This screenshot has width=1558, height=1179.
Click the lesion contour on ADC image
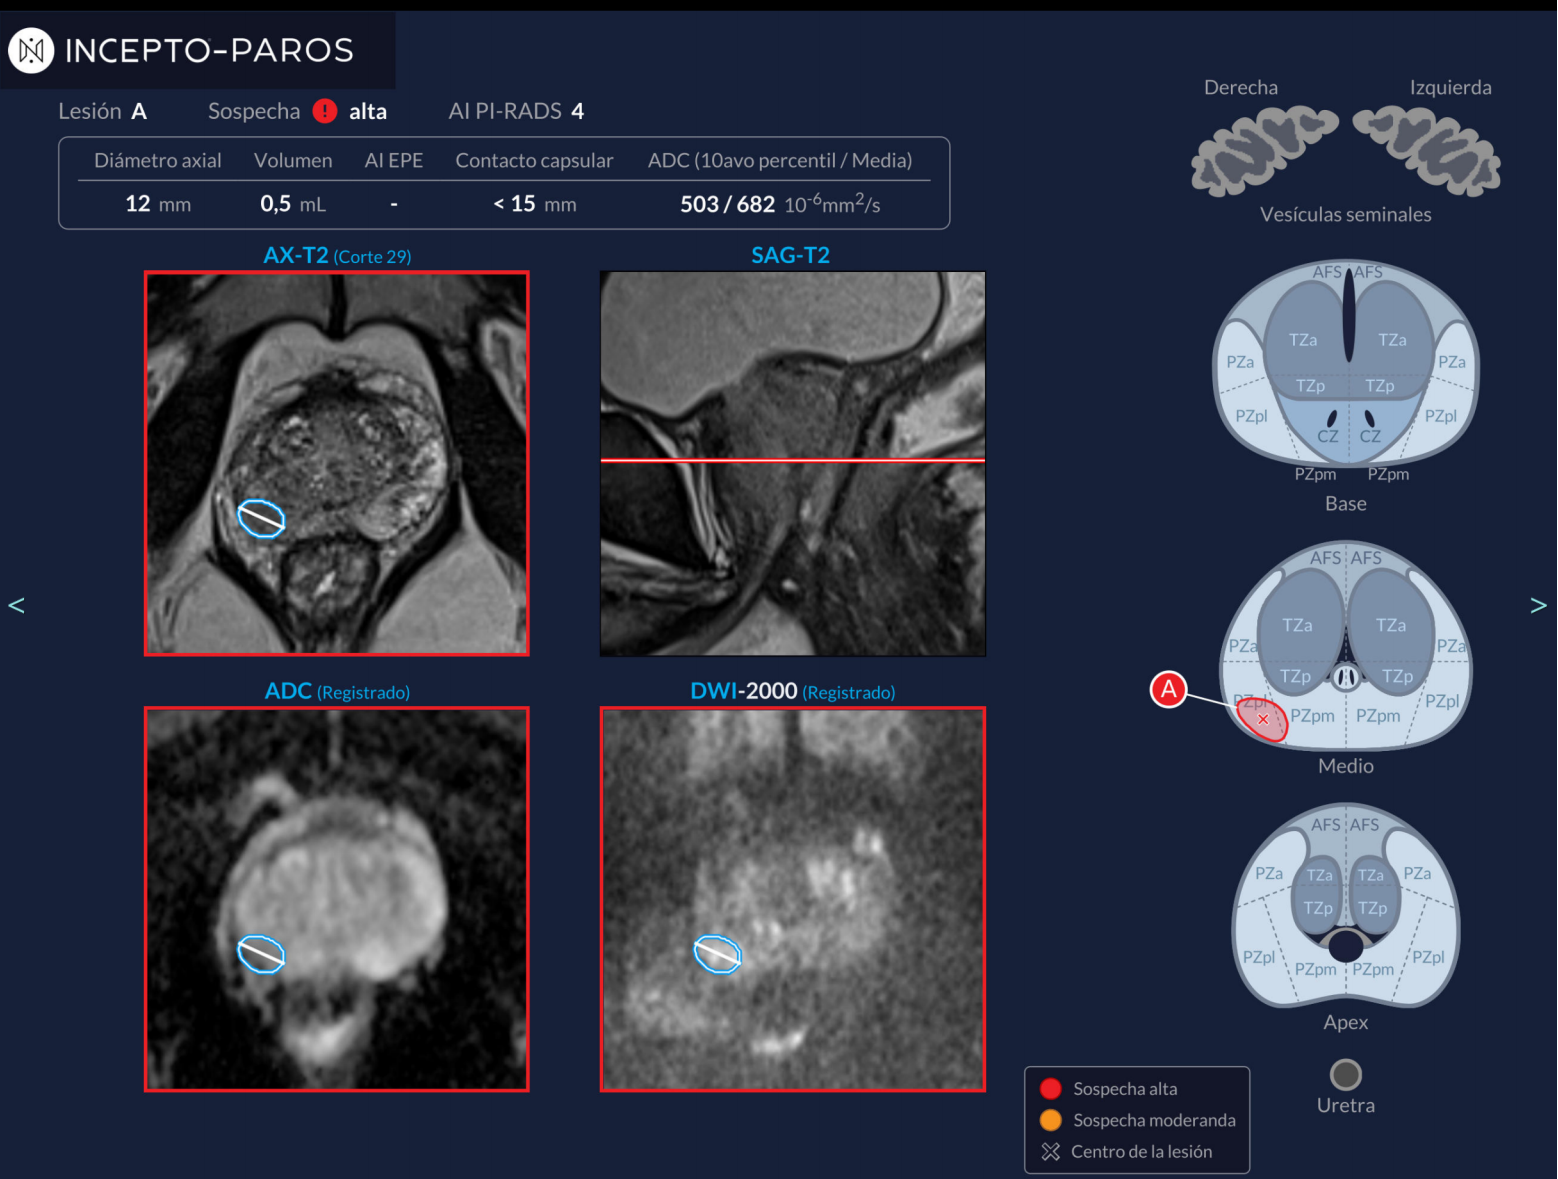tap(261, 954)
